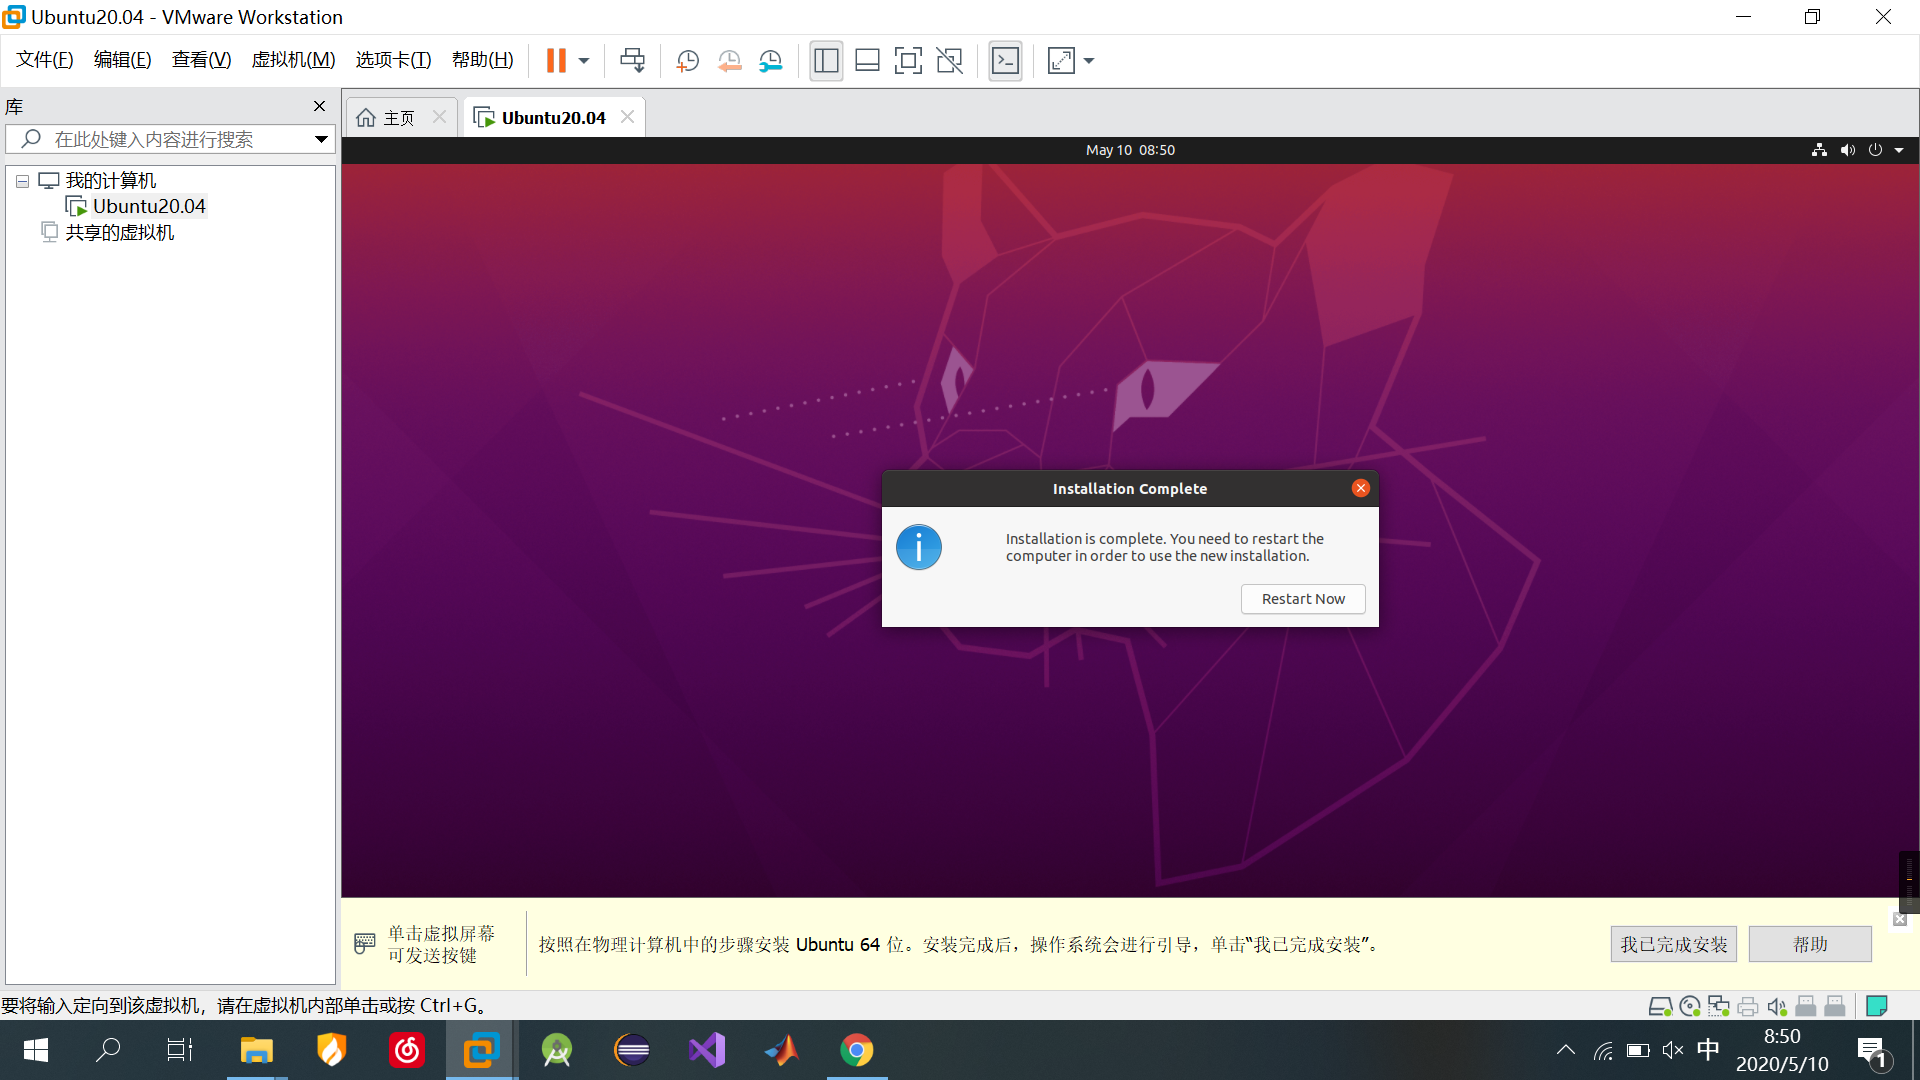The image size is (1920, 1080).
Task: Open the 选项卡(T) menu
Action: point(393,60)
